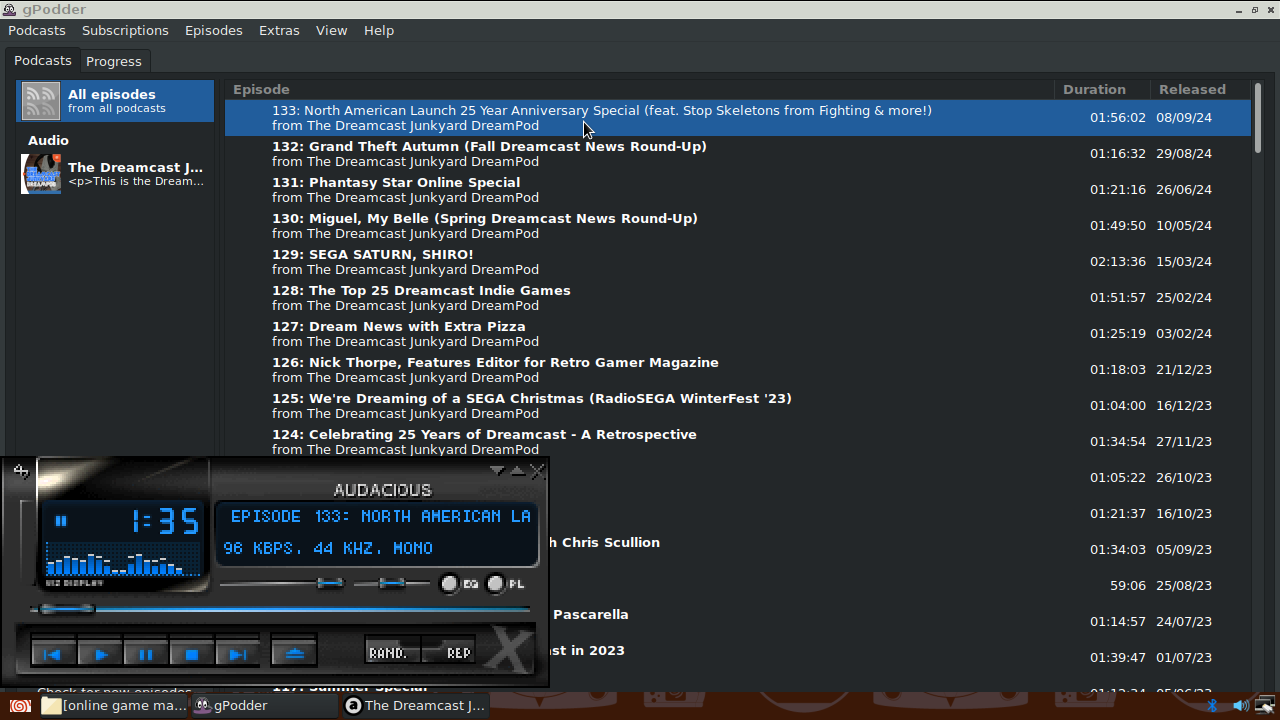Toggle the EQ equalizer button in Audacious
Image resolution: width=1280 pixels, height=720 pixels.
pyautogui.click(x=460, y=584)
